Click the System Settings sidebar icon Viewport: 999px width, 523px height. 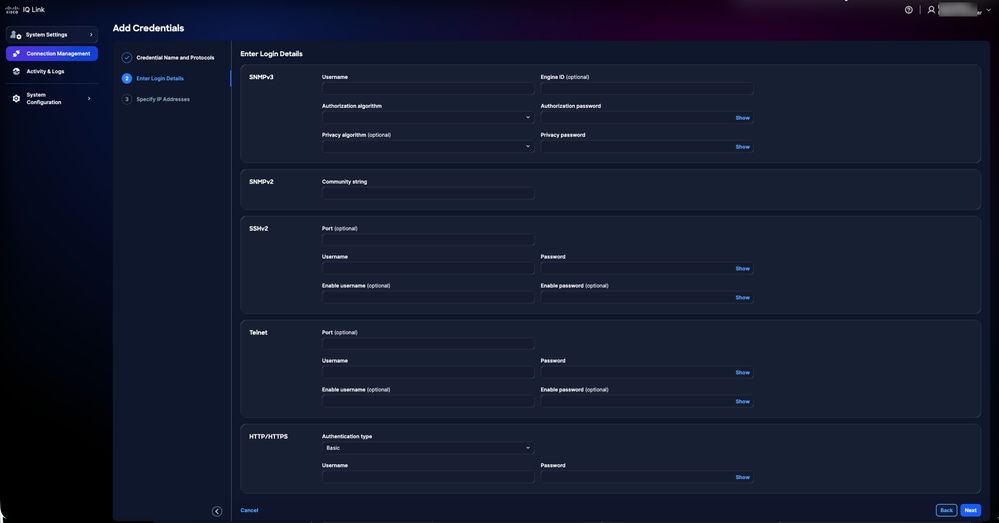[16, 34]
